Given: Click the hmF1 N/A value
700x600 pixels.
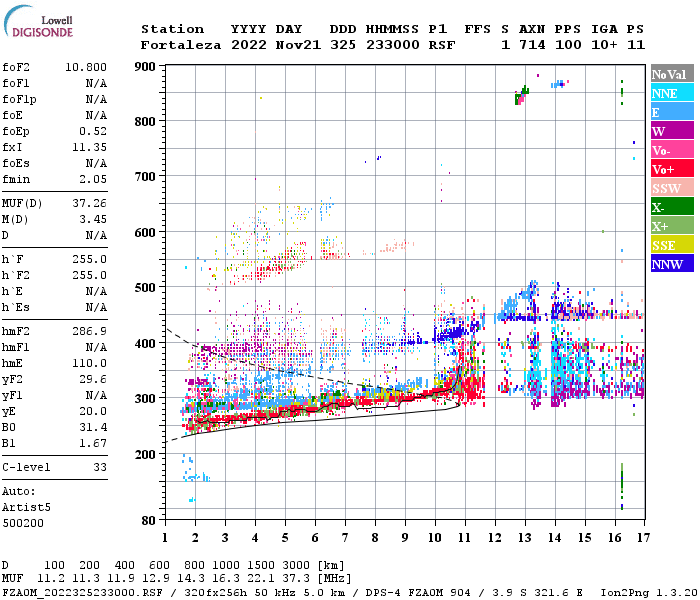Looking at the screenshot, I should coord(96,347).
